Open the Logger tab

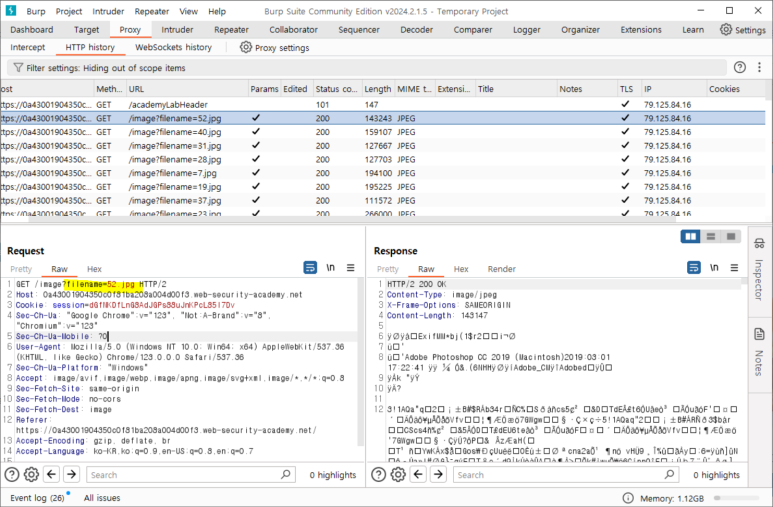click(527, 30)
